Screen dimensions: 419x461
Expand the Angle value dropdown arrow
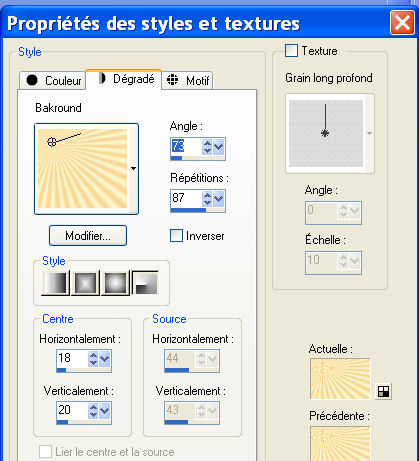point(219,147)
